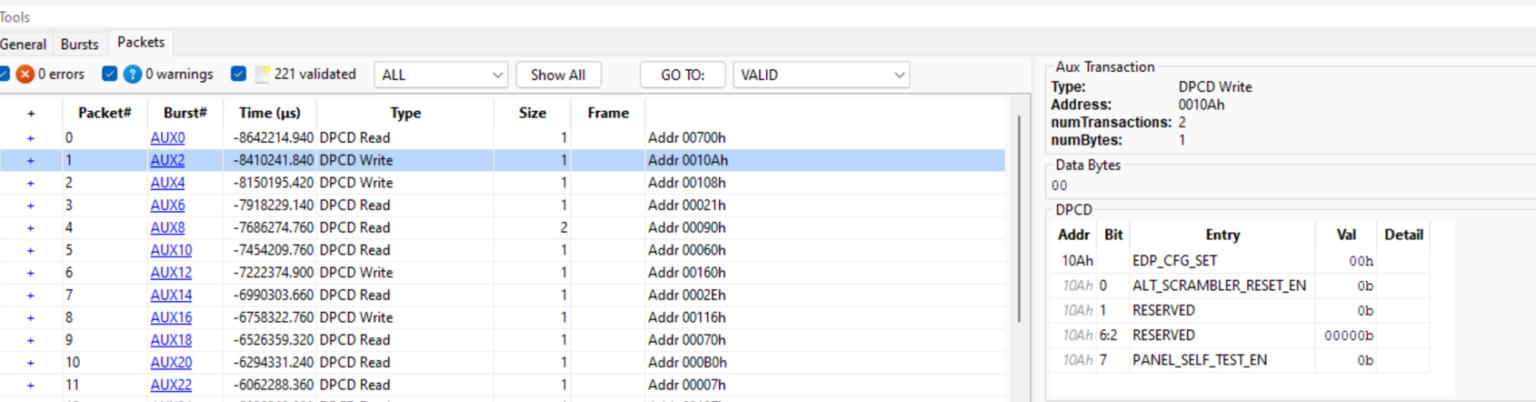Toggle the errors filter checkbox
The image size is (1536, 402).
(x=4, y=74)
